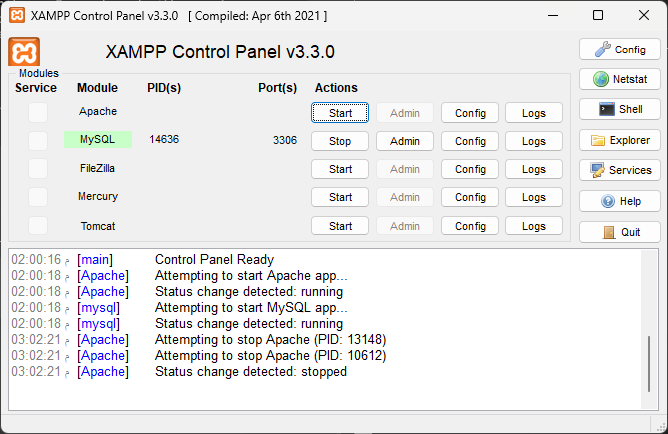Stop the MySQL module
The width and height of the screenshot is (668, 434).
pyautogui.click(x=340, y=141)
